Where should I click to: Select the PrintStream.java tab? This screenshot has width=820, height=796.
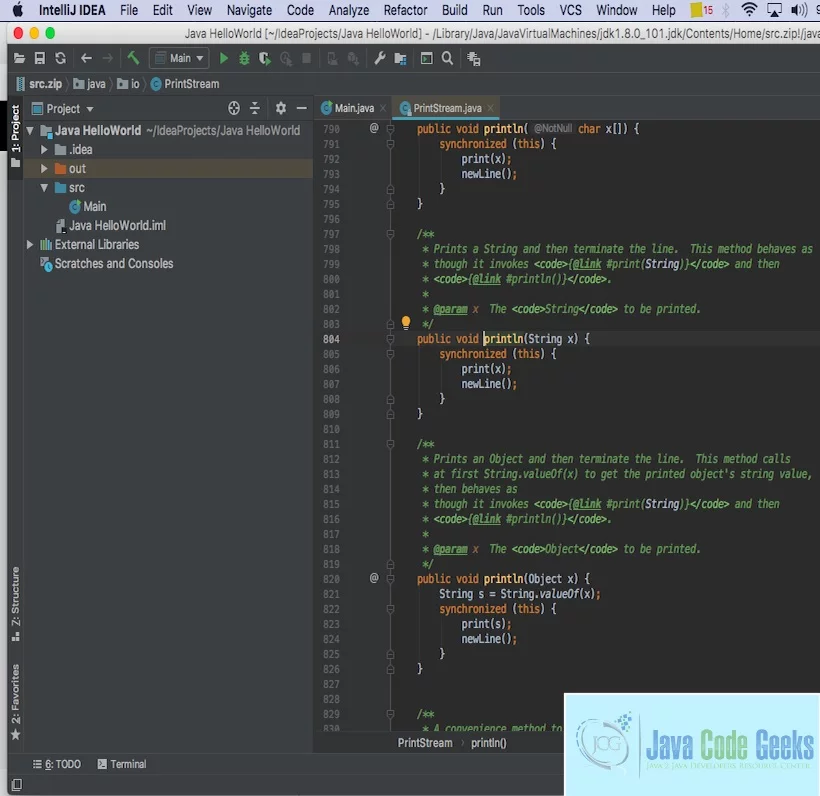[x=447, y=108]
